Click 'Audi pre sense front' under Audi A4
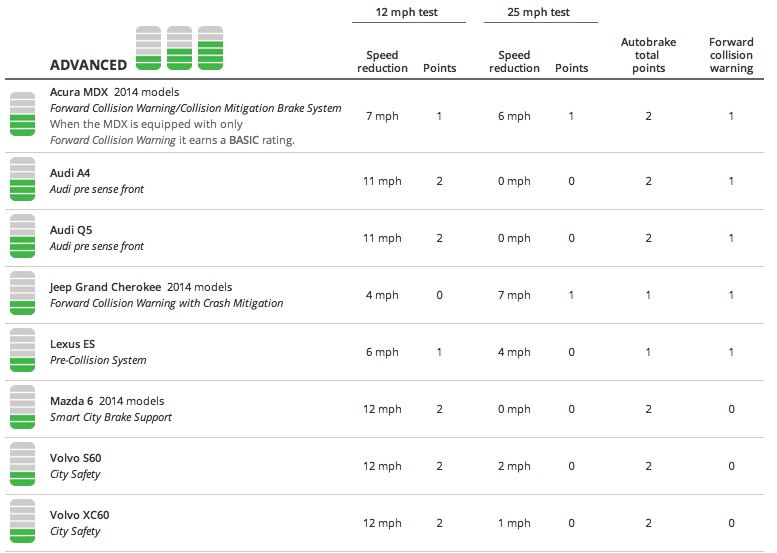Viewport: 777px width, 553px height. [x=97, y=189]
